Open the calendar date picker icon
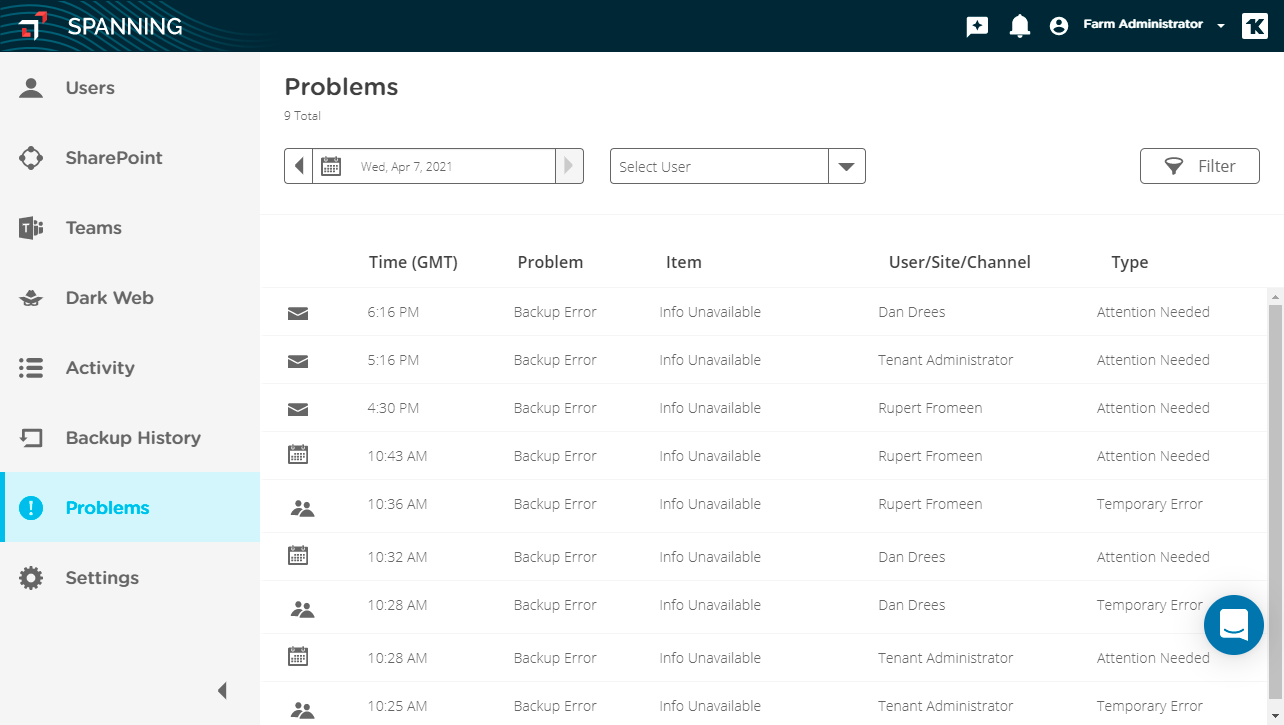Screen dimensions: 1284x725 pos(331,166)
